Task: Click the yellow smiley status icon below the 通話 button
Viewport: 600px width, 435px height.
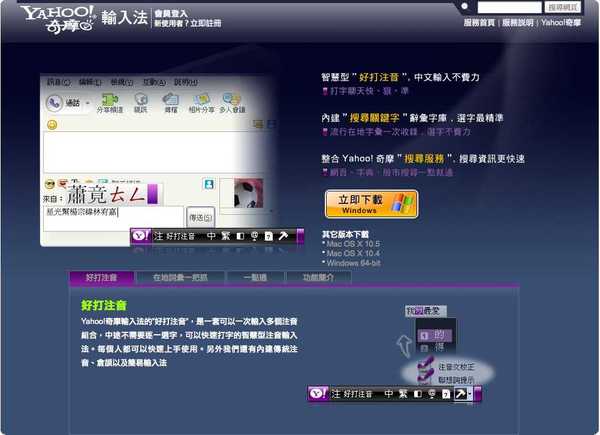Action: click(52, 125)
